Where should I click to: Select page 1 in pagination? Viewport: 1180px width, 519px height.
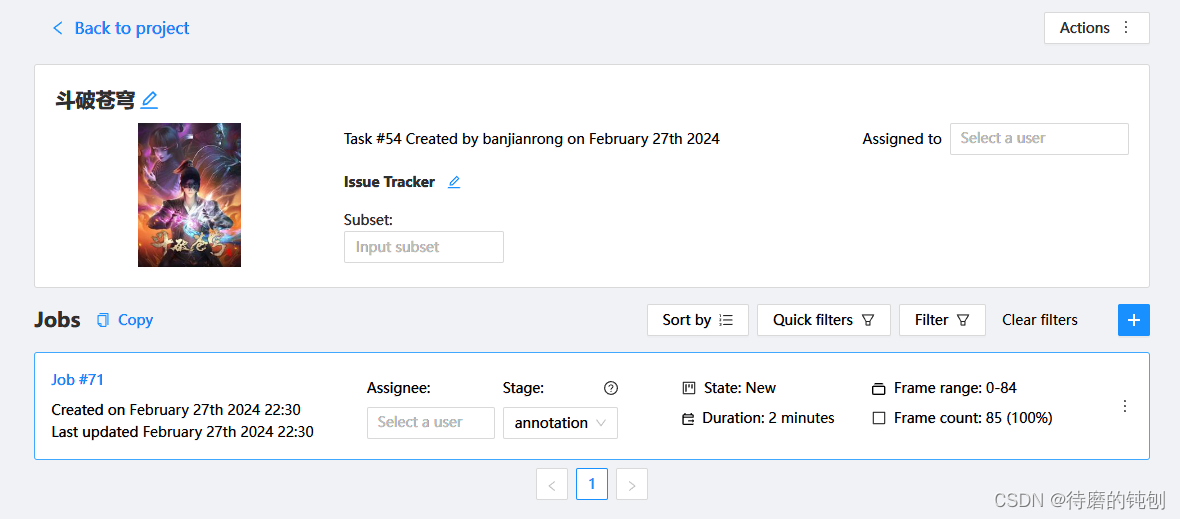pyautogui.click(x=592, y=485)
